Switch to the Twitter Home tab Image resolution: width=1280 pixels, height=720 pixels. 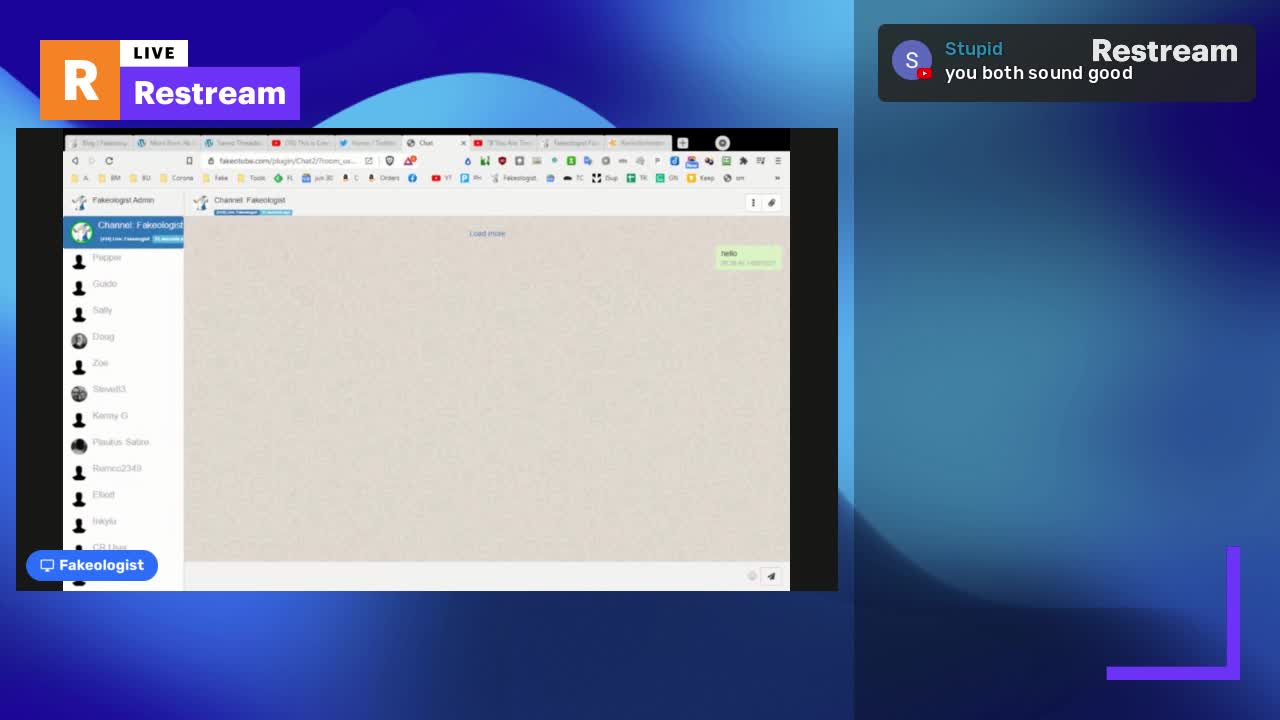click(x=368, y=143)
